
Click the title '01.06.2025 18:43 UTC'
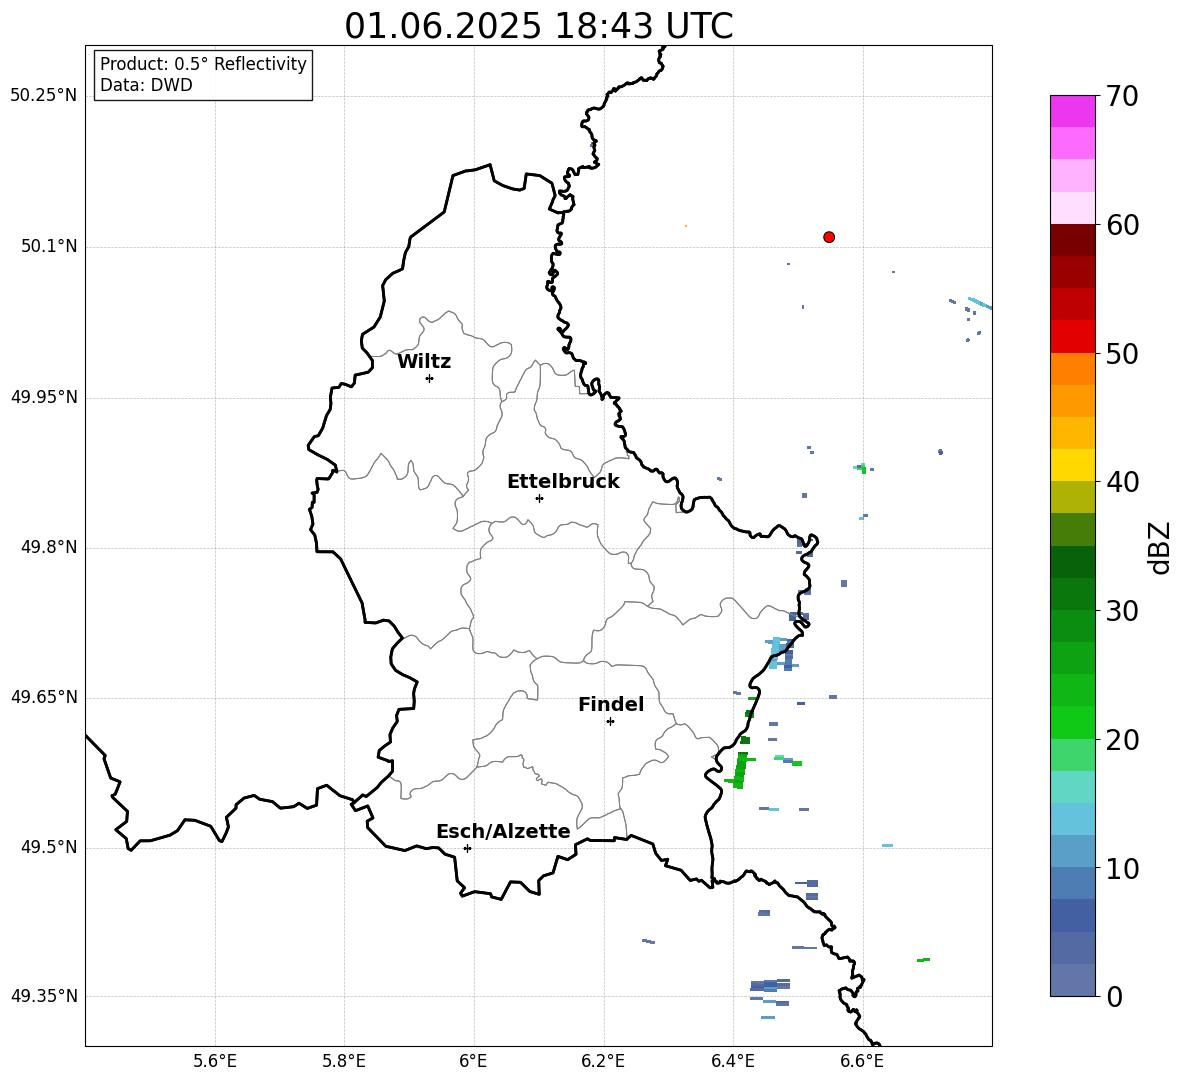tap(538, 26)
